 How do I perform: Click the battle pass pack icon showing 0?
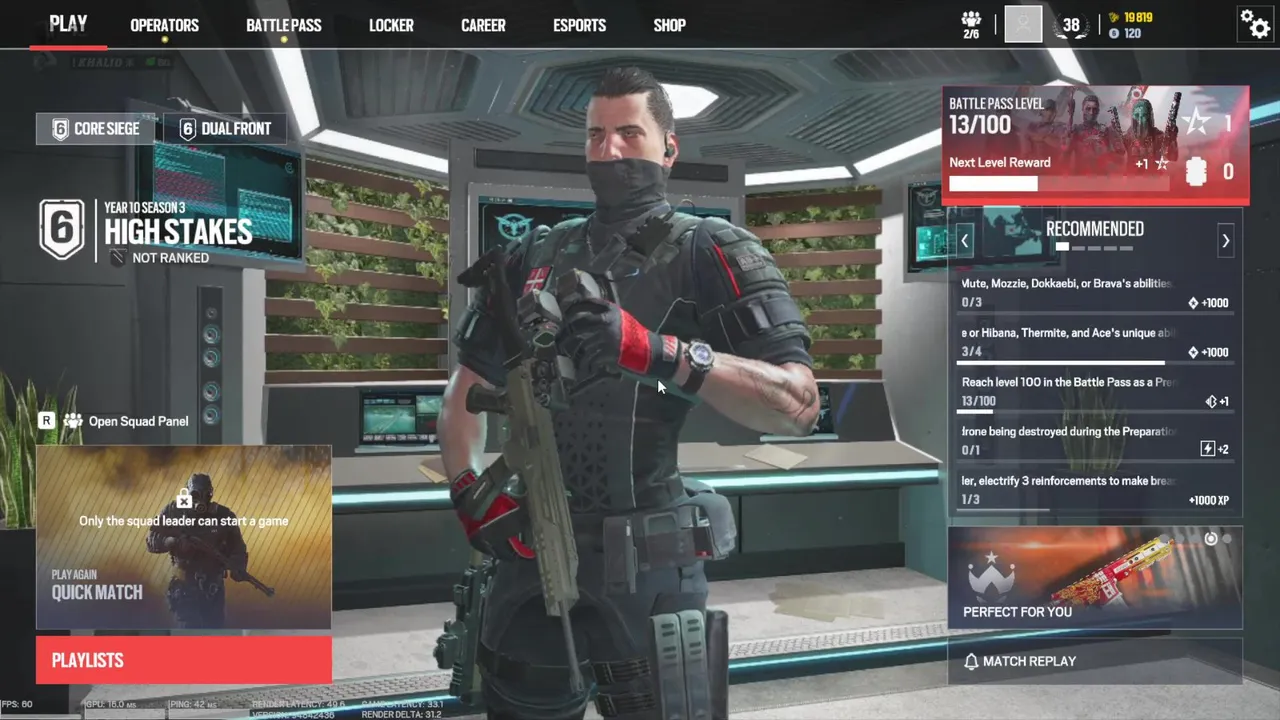(1196, 172)
